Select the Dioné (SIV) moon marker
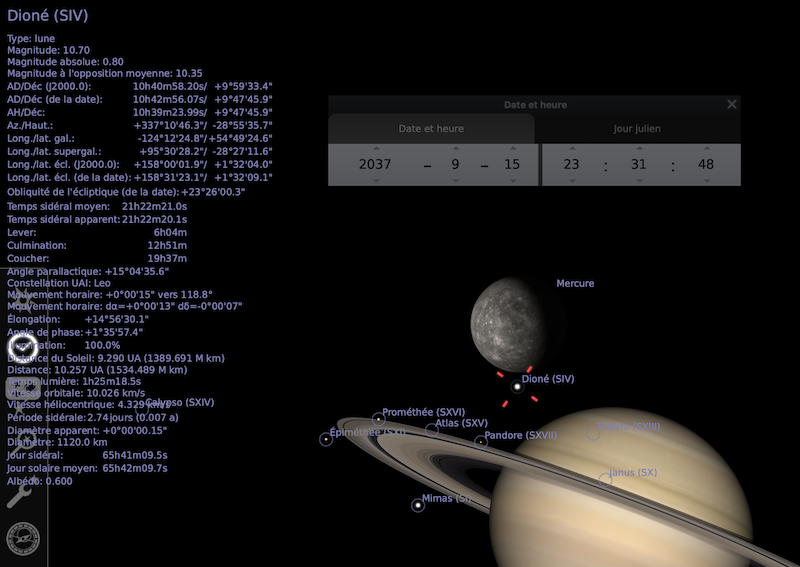 [517, 386]
